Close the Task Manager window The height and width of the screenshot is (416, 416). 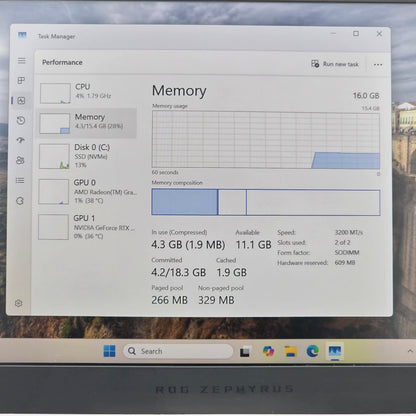(x=379, y=34)
